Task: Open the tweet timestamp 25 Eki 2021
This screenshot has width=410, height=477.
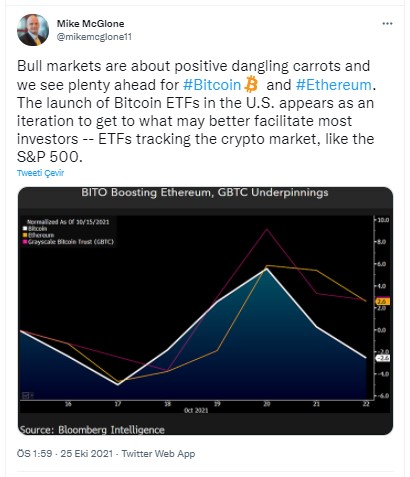Action: (87, 454)
